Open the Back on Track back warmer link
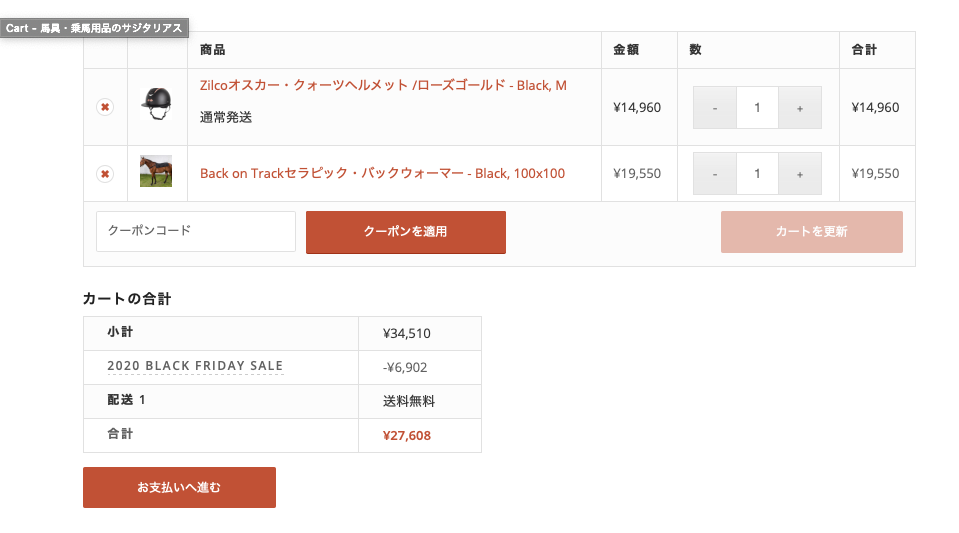959x533 pixels. tap(382, 174)
